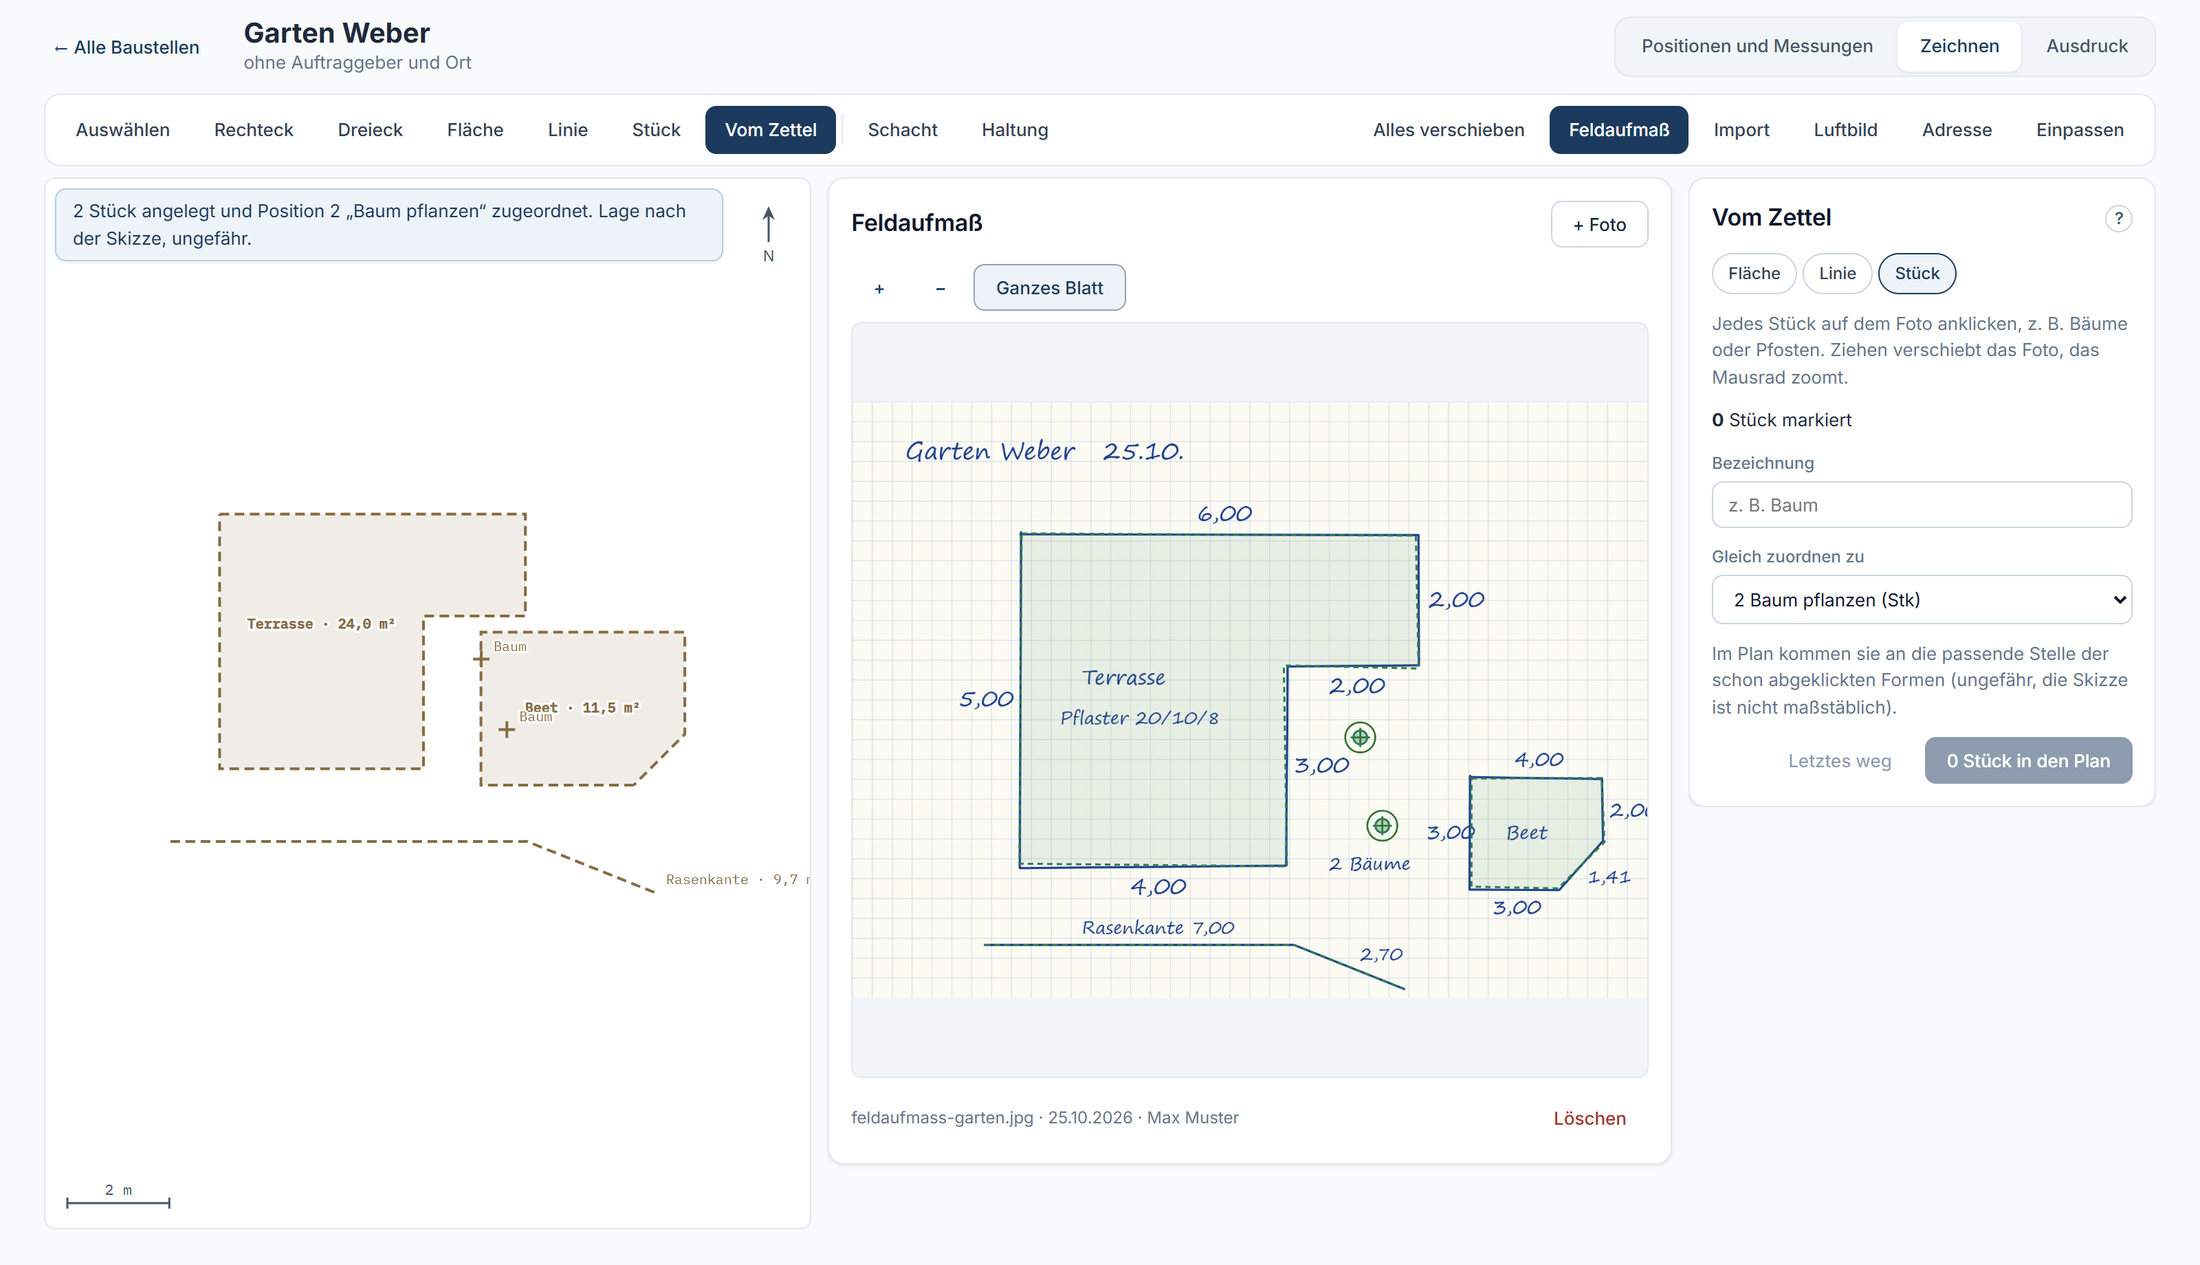Add a photo with + Foto

click(1599, 225)
